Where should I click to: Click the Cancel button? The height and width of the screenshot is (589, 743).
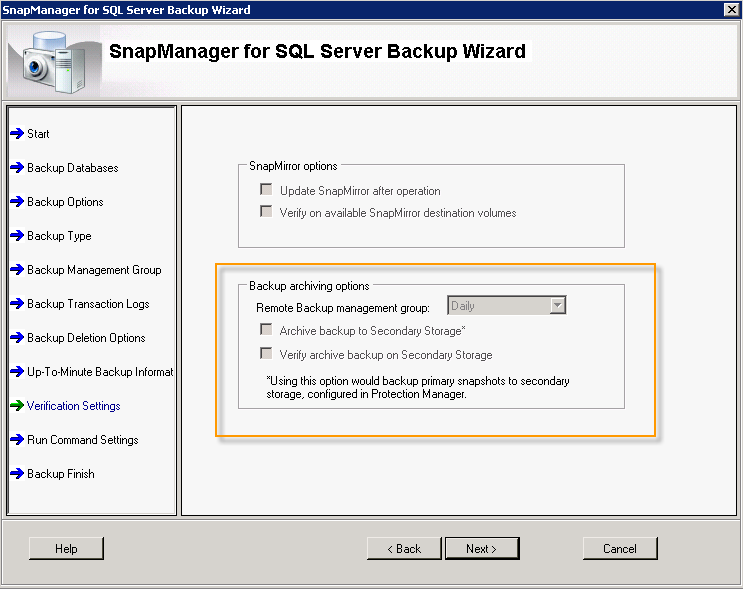[620, 548]
